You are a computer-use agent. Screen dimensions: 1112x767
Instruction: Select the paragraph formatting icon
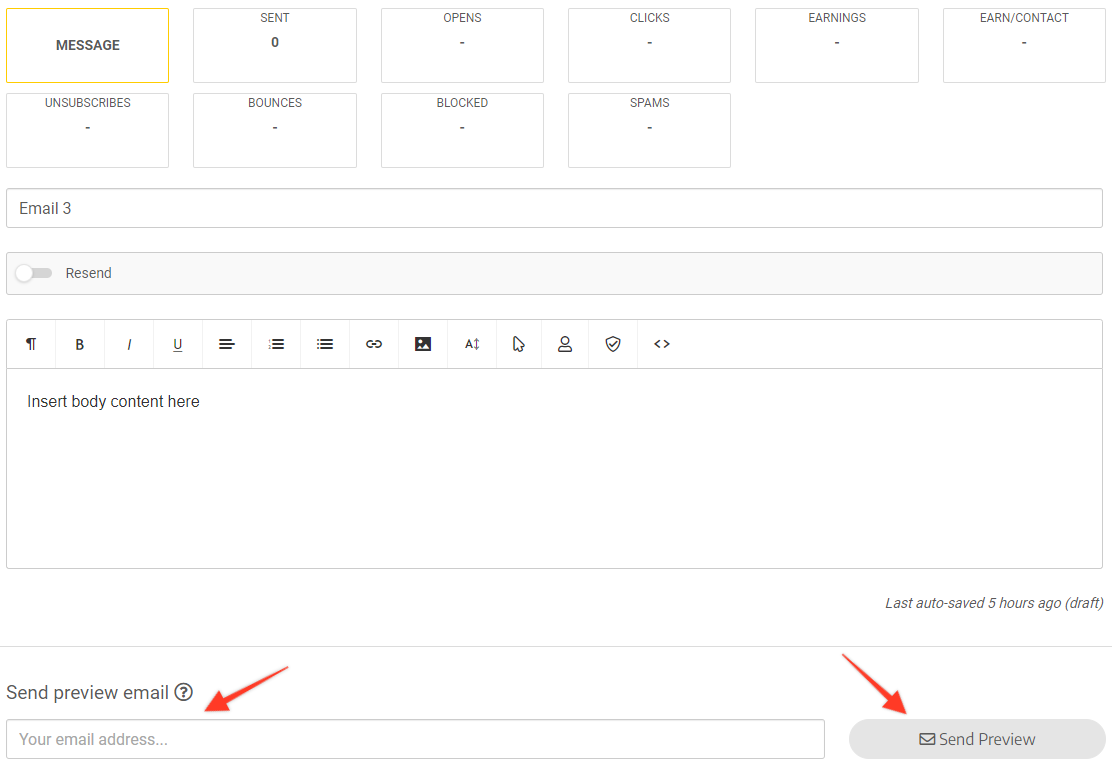[x=30, y=344]
